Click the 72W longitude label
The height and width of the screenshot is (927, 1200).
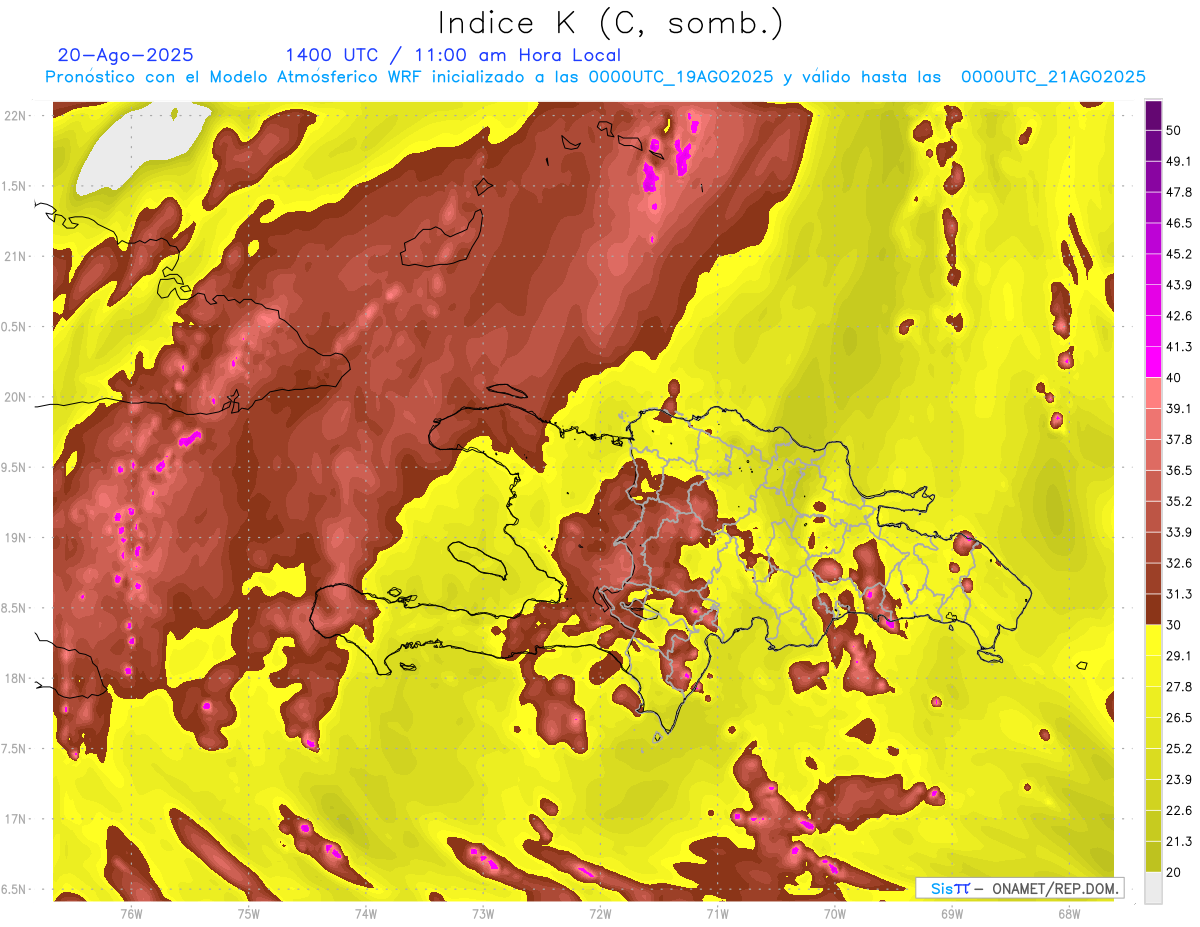pos(600,913)
